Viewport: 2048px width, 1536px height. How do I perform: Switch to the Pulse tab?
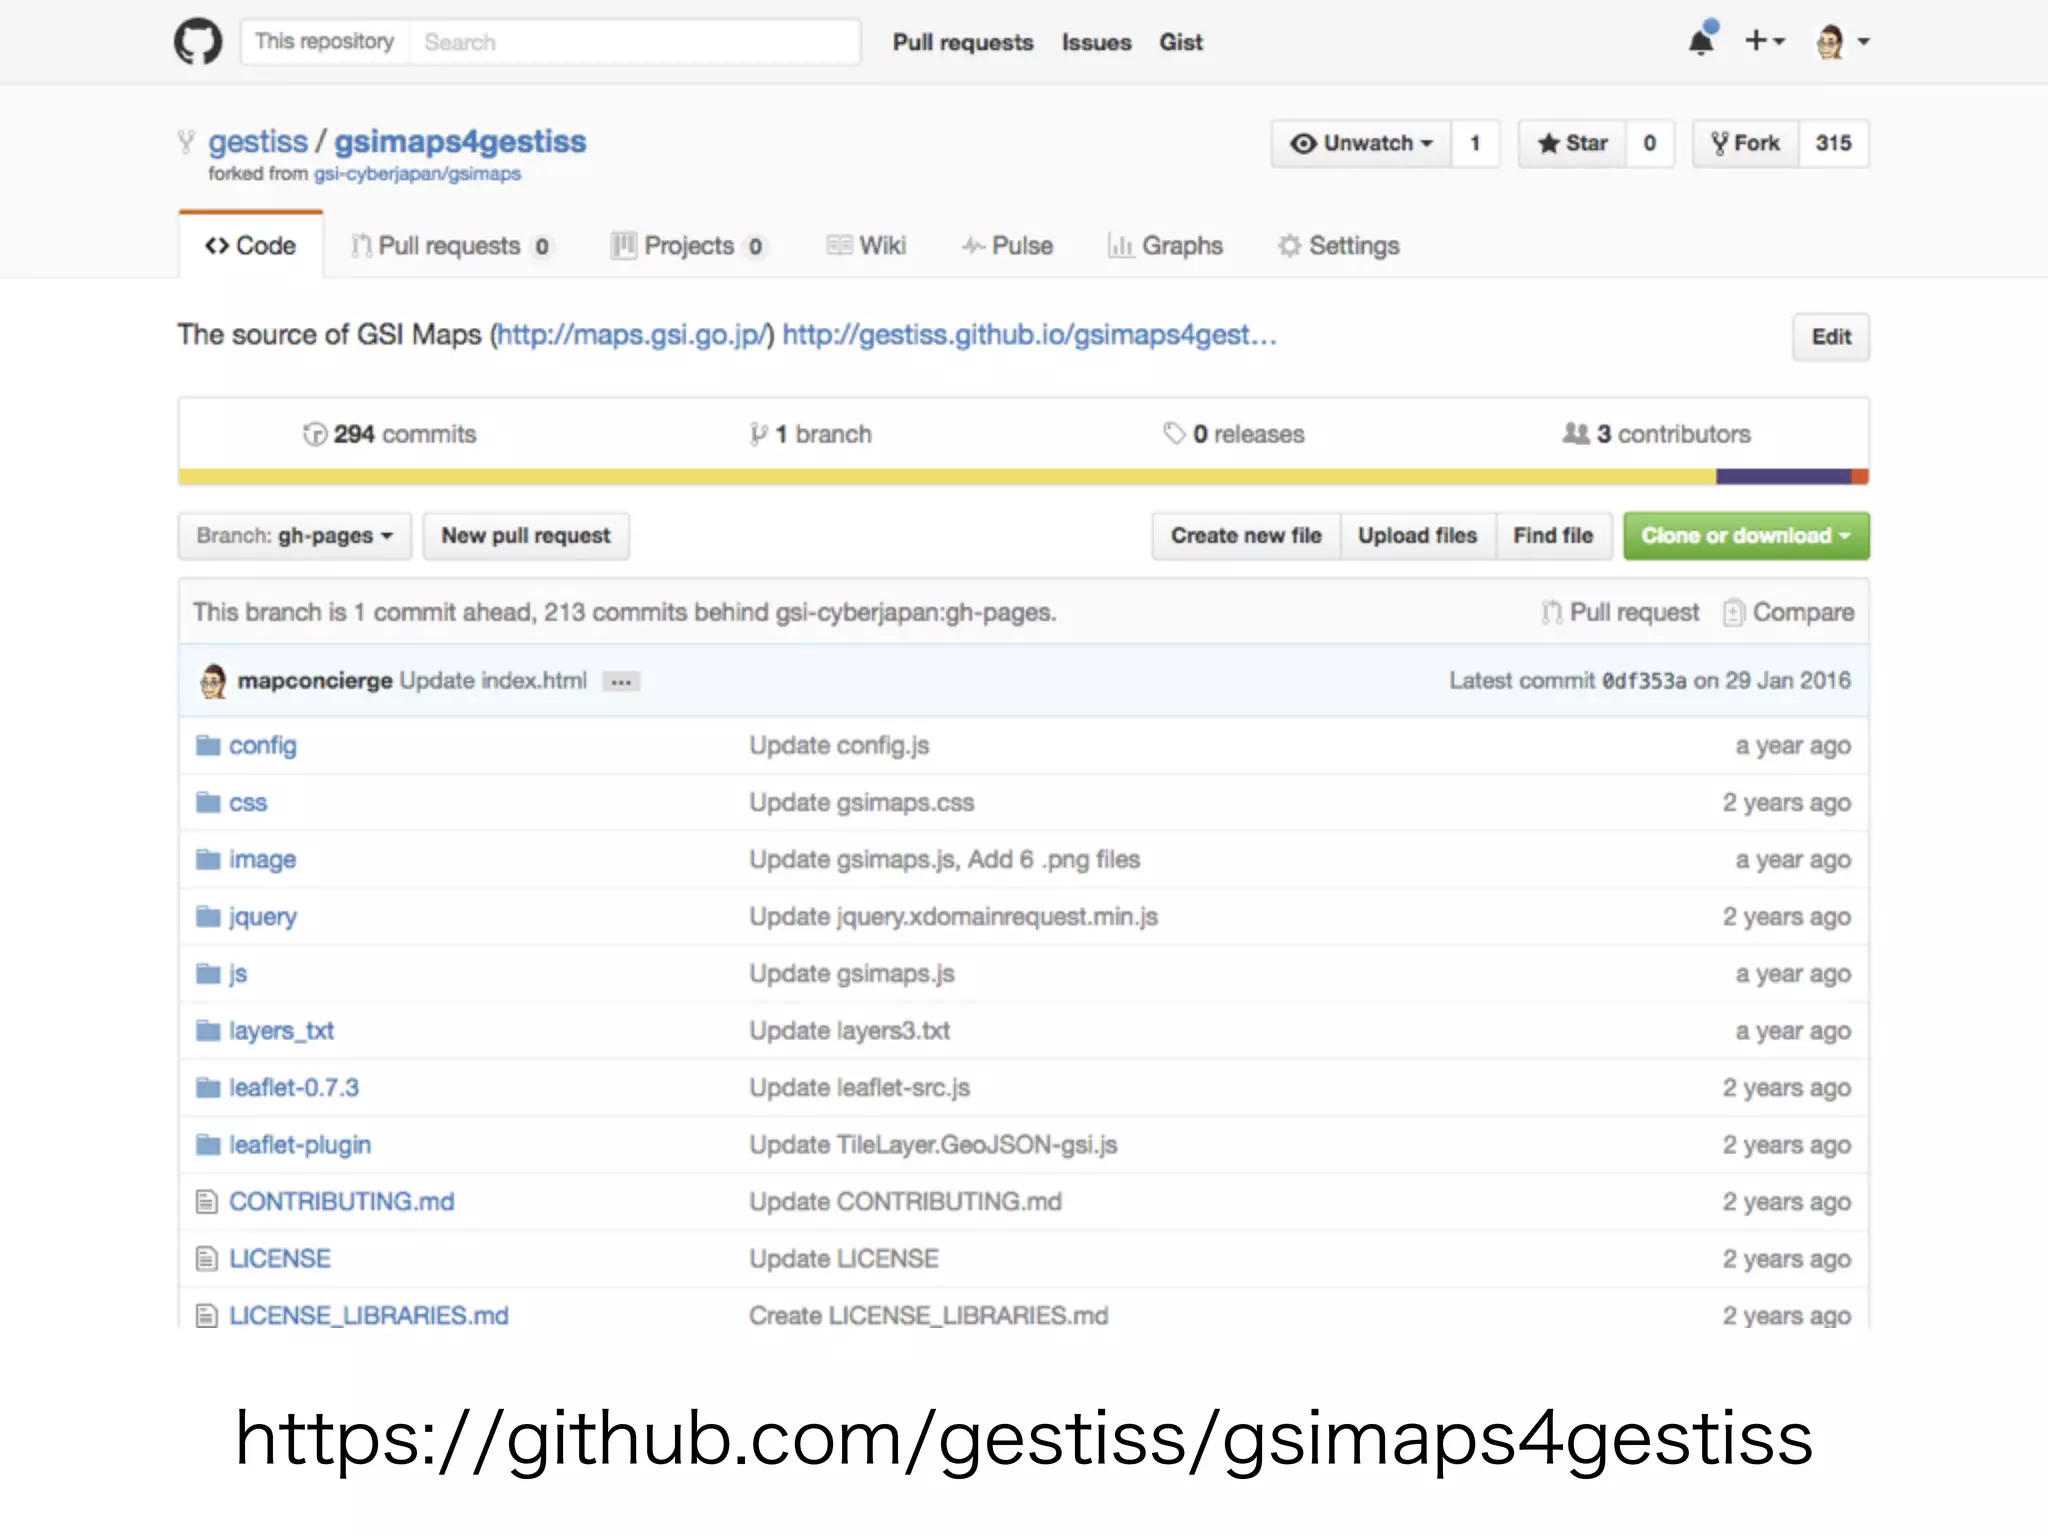1007,246
